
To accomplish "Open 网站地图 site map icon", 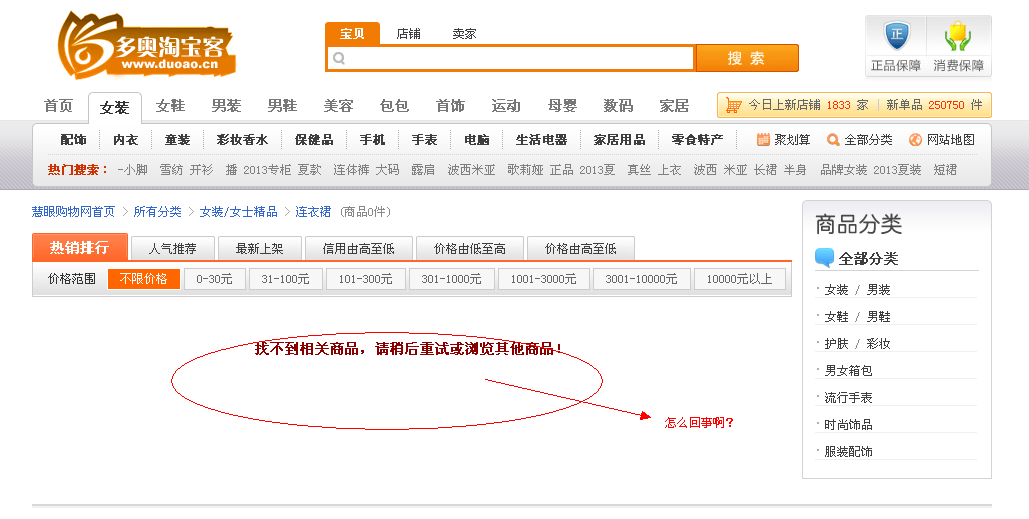I will (x=914, y=140).
